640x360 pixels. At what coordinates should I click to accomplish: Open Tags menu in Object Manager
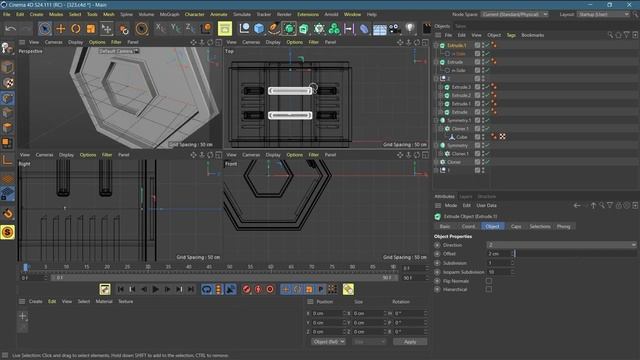click(x=511, y=35)
